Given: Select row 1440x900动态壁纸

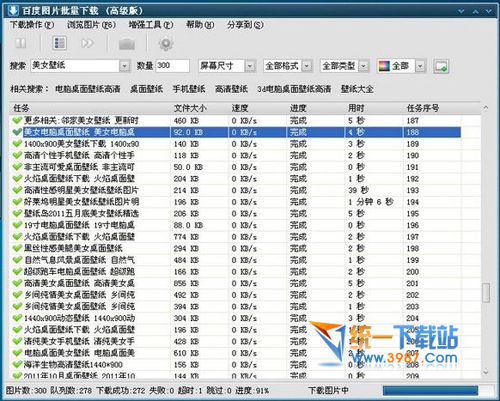Looking at the screenshot, I should [x=236, y=318].
